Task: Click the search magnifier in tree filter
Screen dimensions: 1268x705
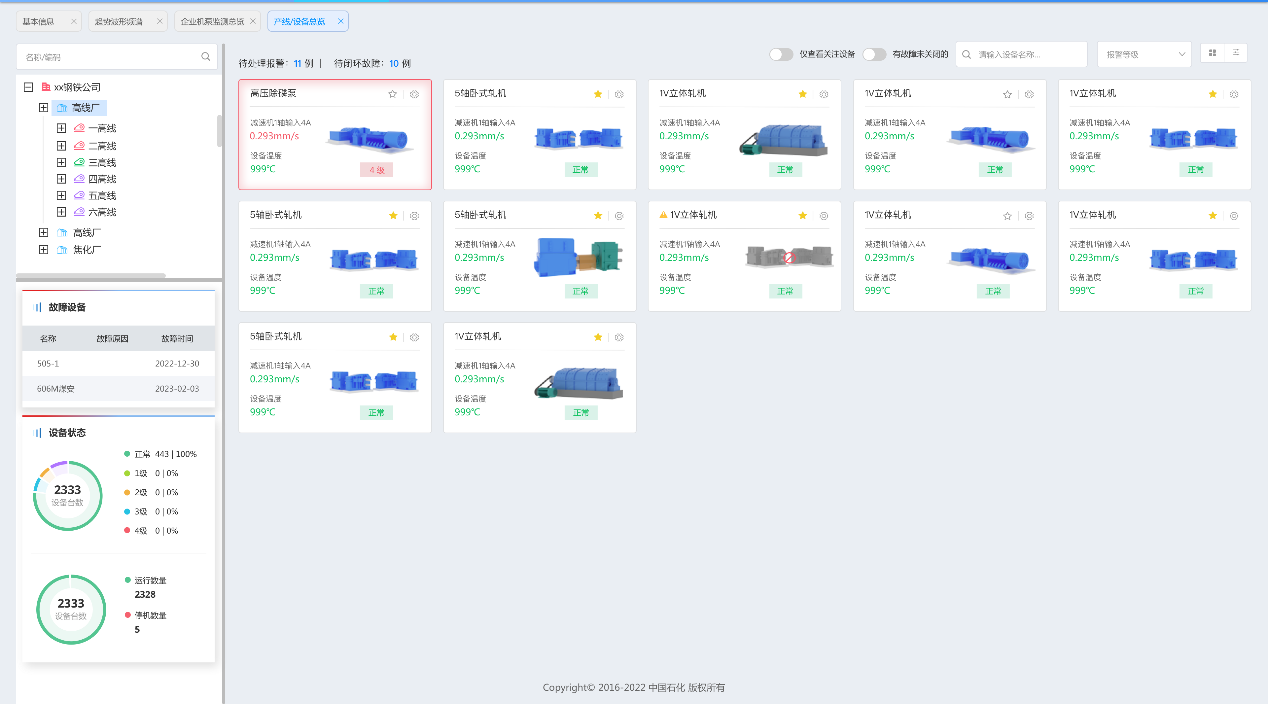Action: click(x=206, y=57)
